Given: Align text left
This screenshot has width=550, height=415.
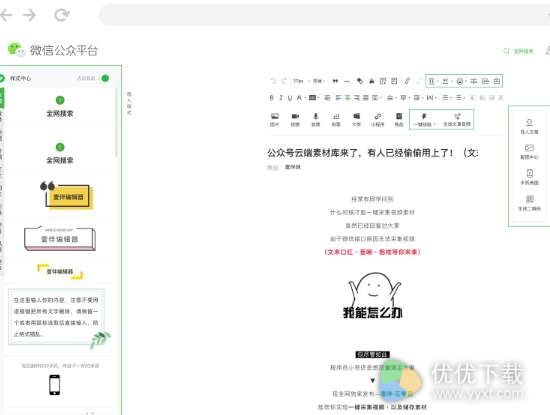Looking at the screenshot, I should [x=338, y=98].
